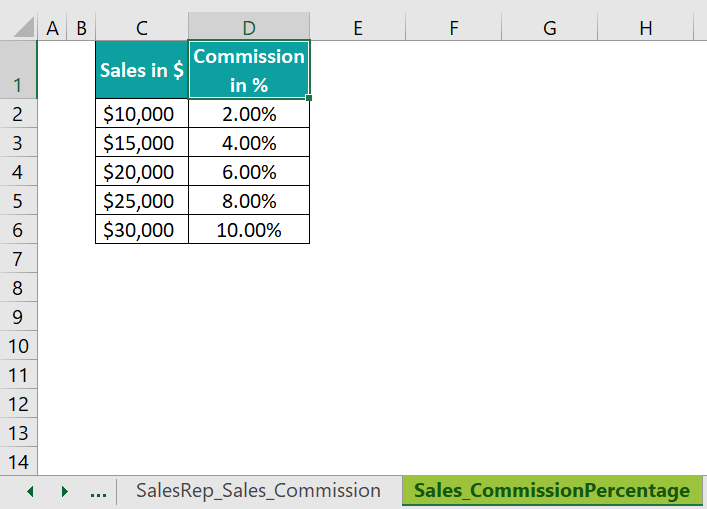Select row 9 header
The image size is (707, 509).
point(18,316)
